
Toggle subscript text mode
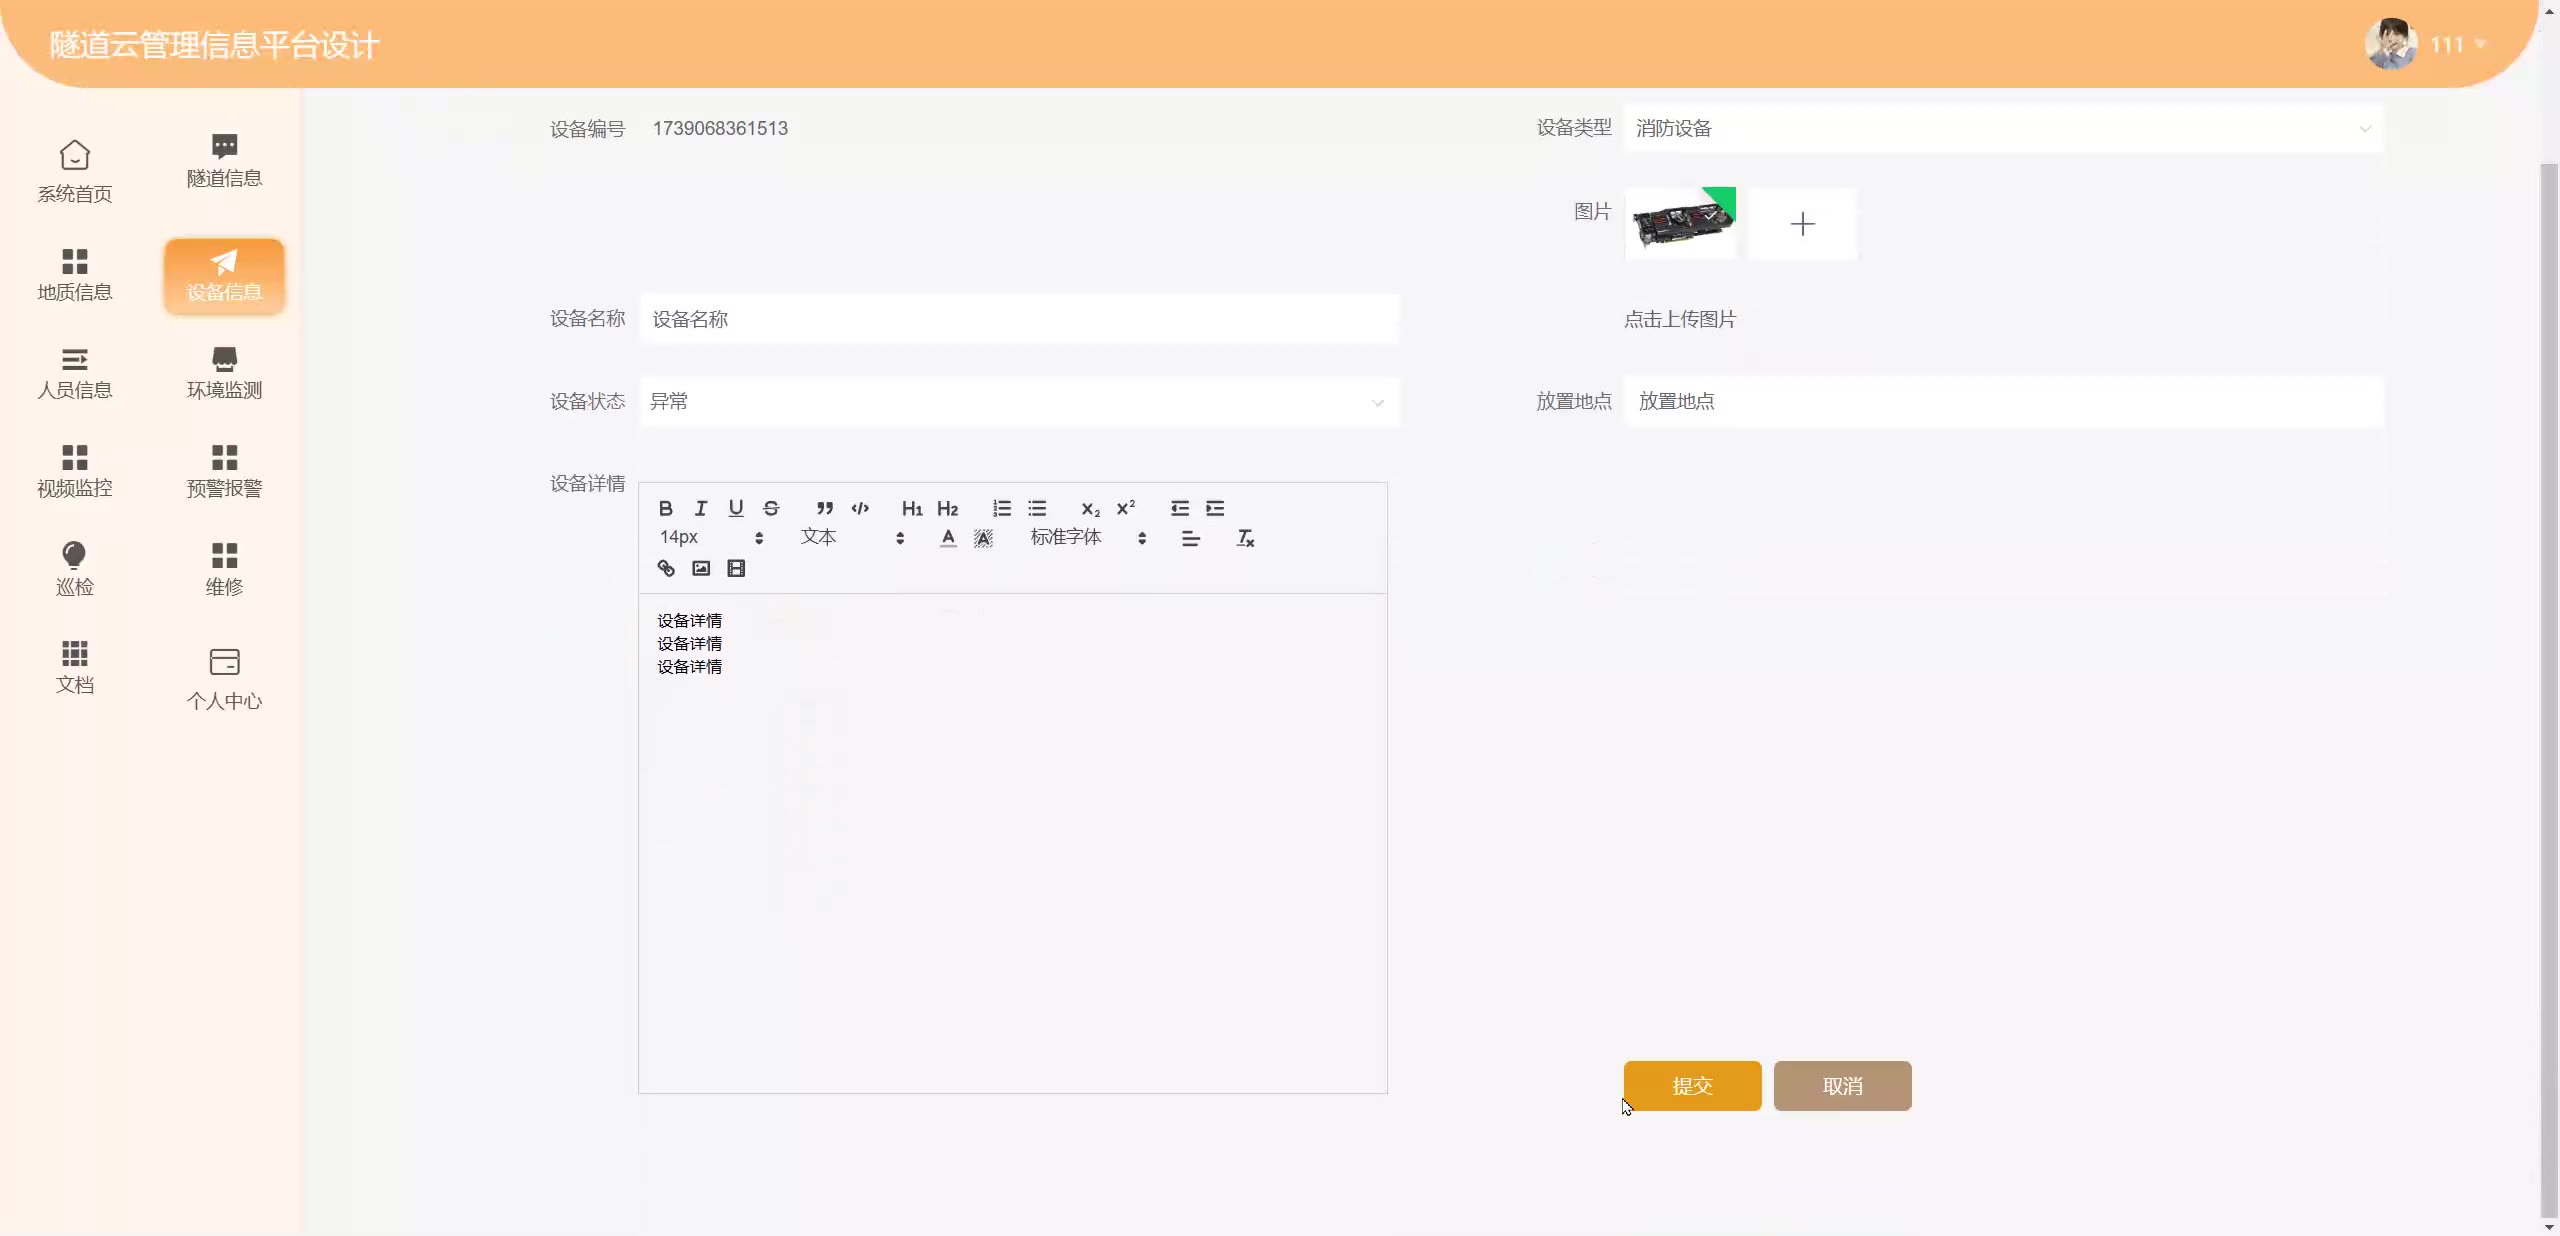[x=1090, y=508]
